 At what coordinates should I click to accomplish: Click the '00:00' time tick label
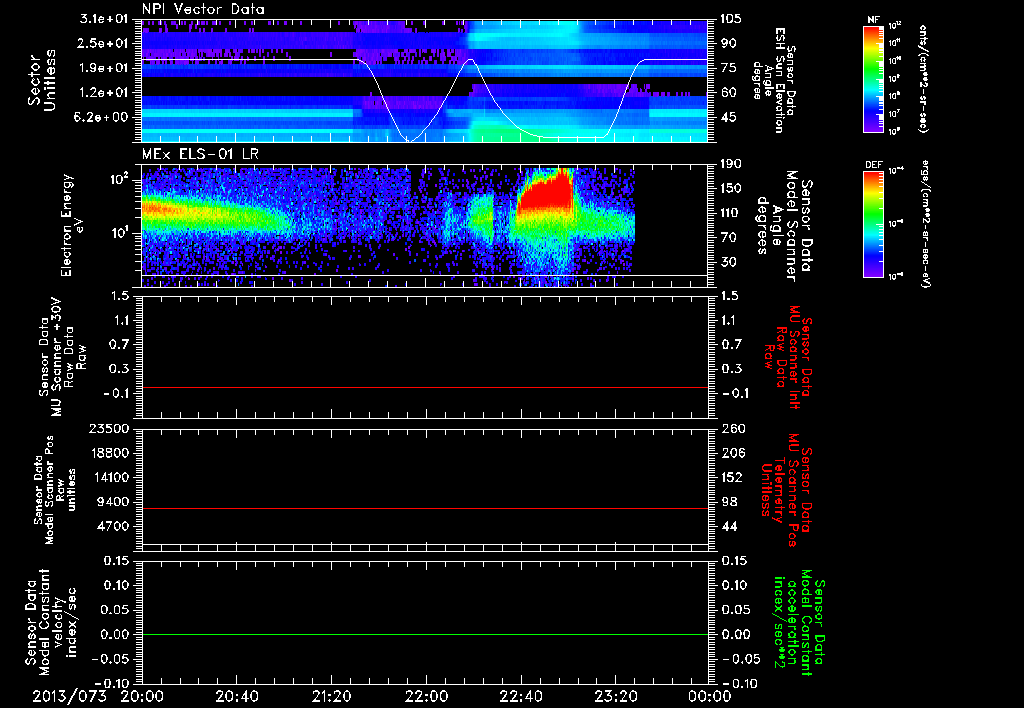click(709, 696)
